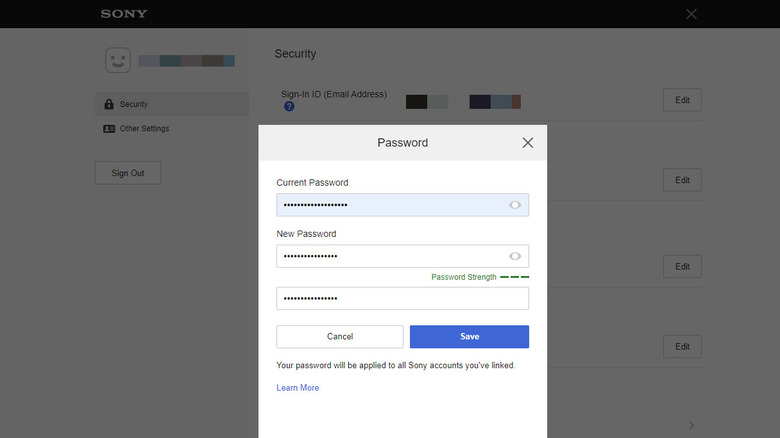Expand the bottom-right chevron arrow
780x438 pixels.
(x=691, y=425)
